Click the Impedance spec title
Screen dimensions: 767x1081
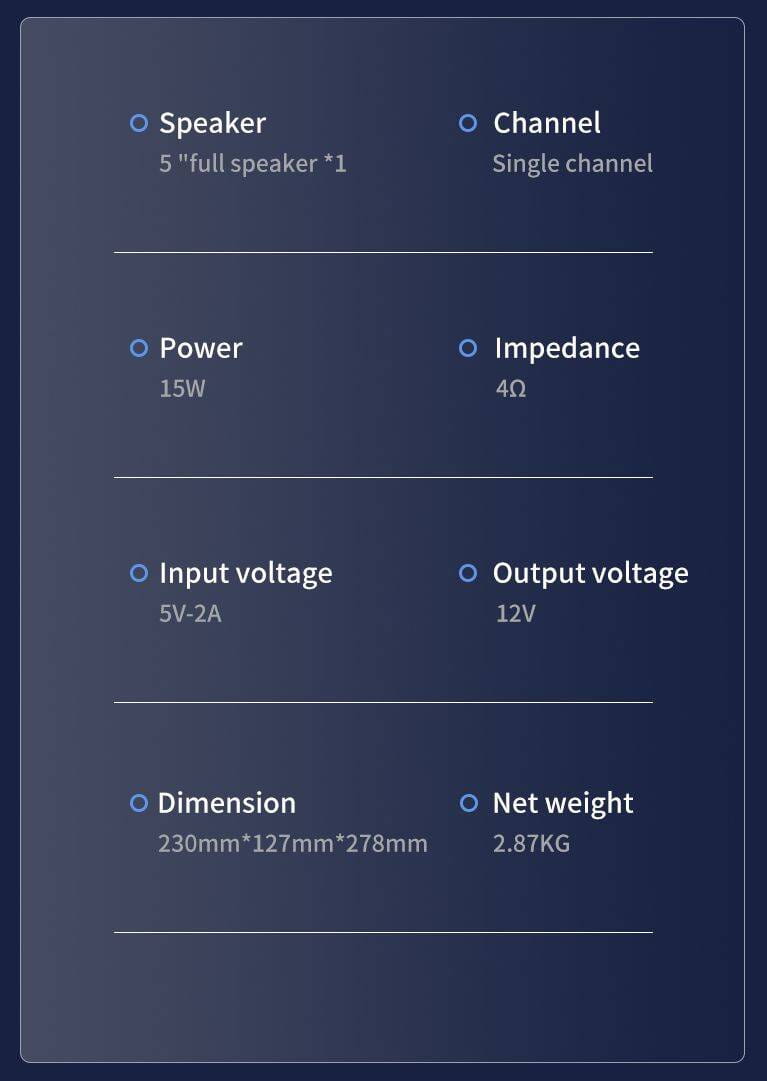point(567,348)
